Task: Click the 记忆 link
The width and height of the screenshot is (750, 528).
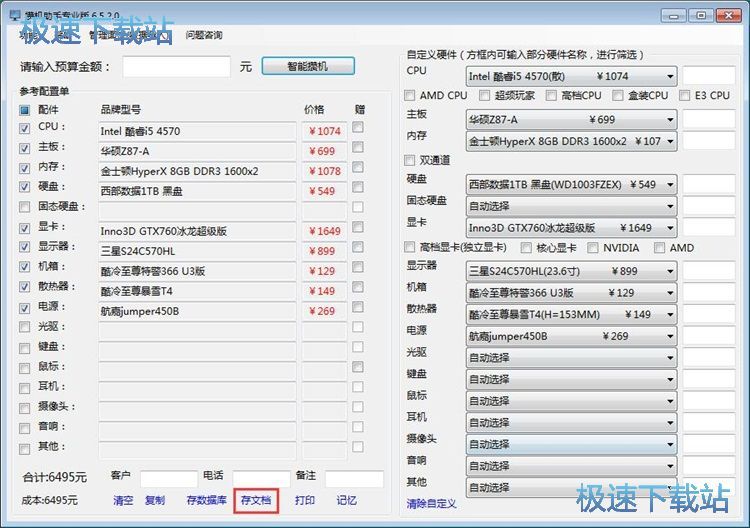Action: pos(346,500)
